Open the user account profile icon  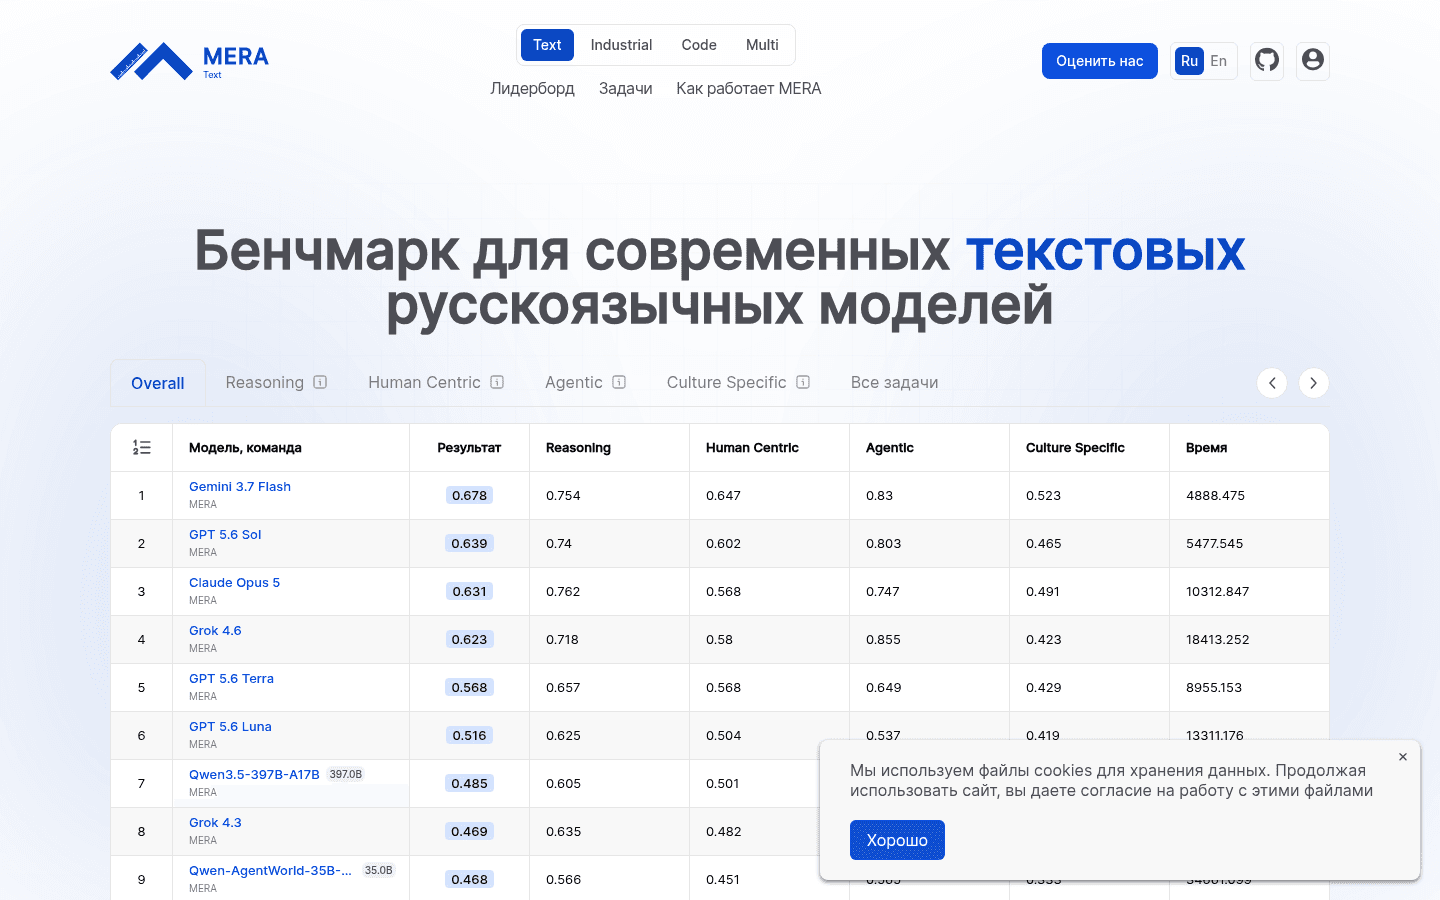[x=1313, y=61]
